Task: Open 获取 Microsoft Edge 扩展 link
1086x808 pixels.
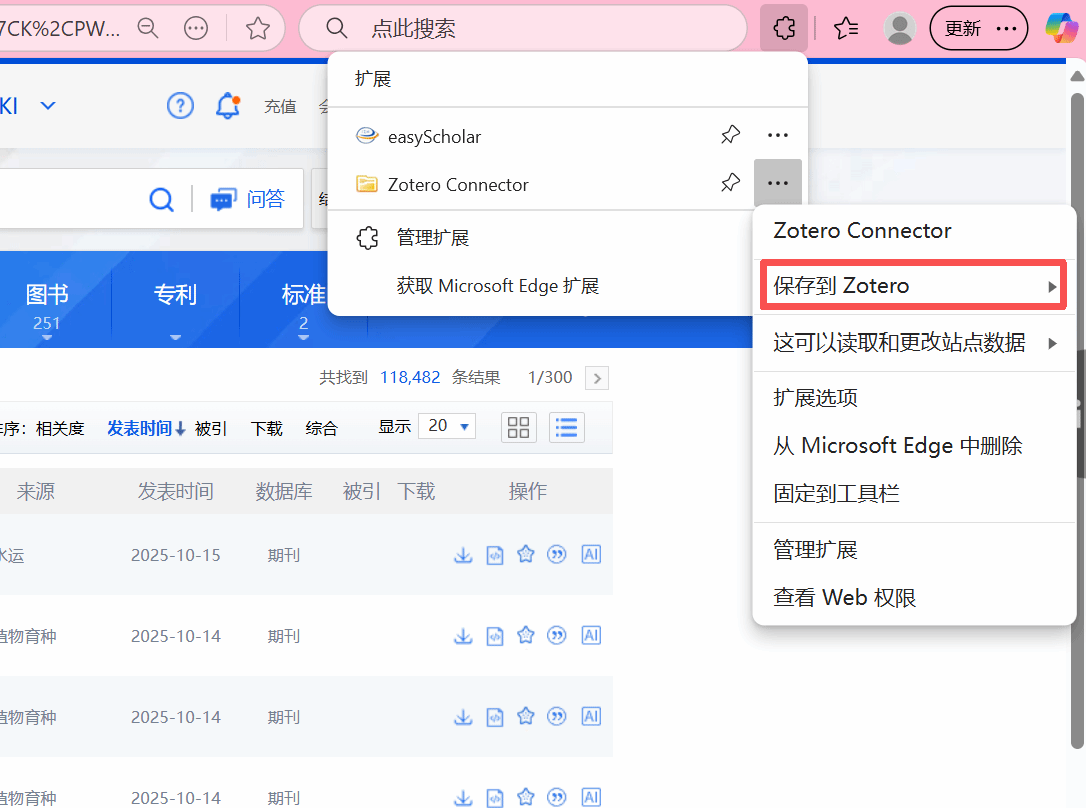Action: [497, 286]
